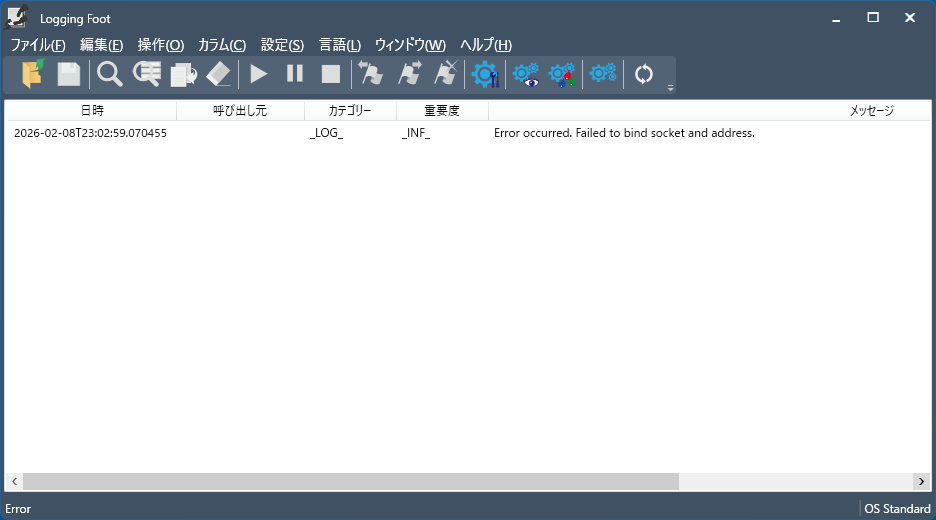Screen dimensions: 936x520
Task: Minimize the Logging Foot window
Action: (x=836, y=18)
